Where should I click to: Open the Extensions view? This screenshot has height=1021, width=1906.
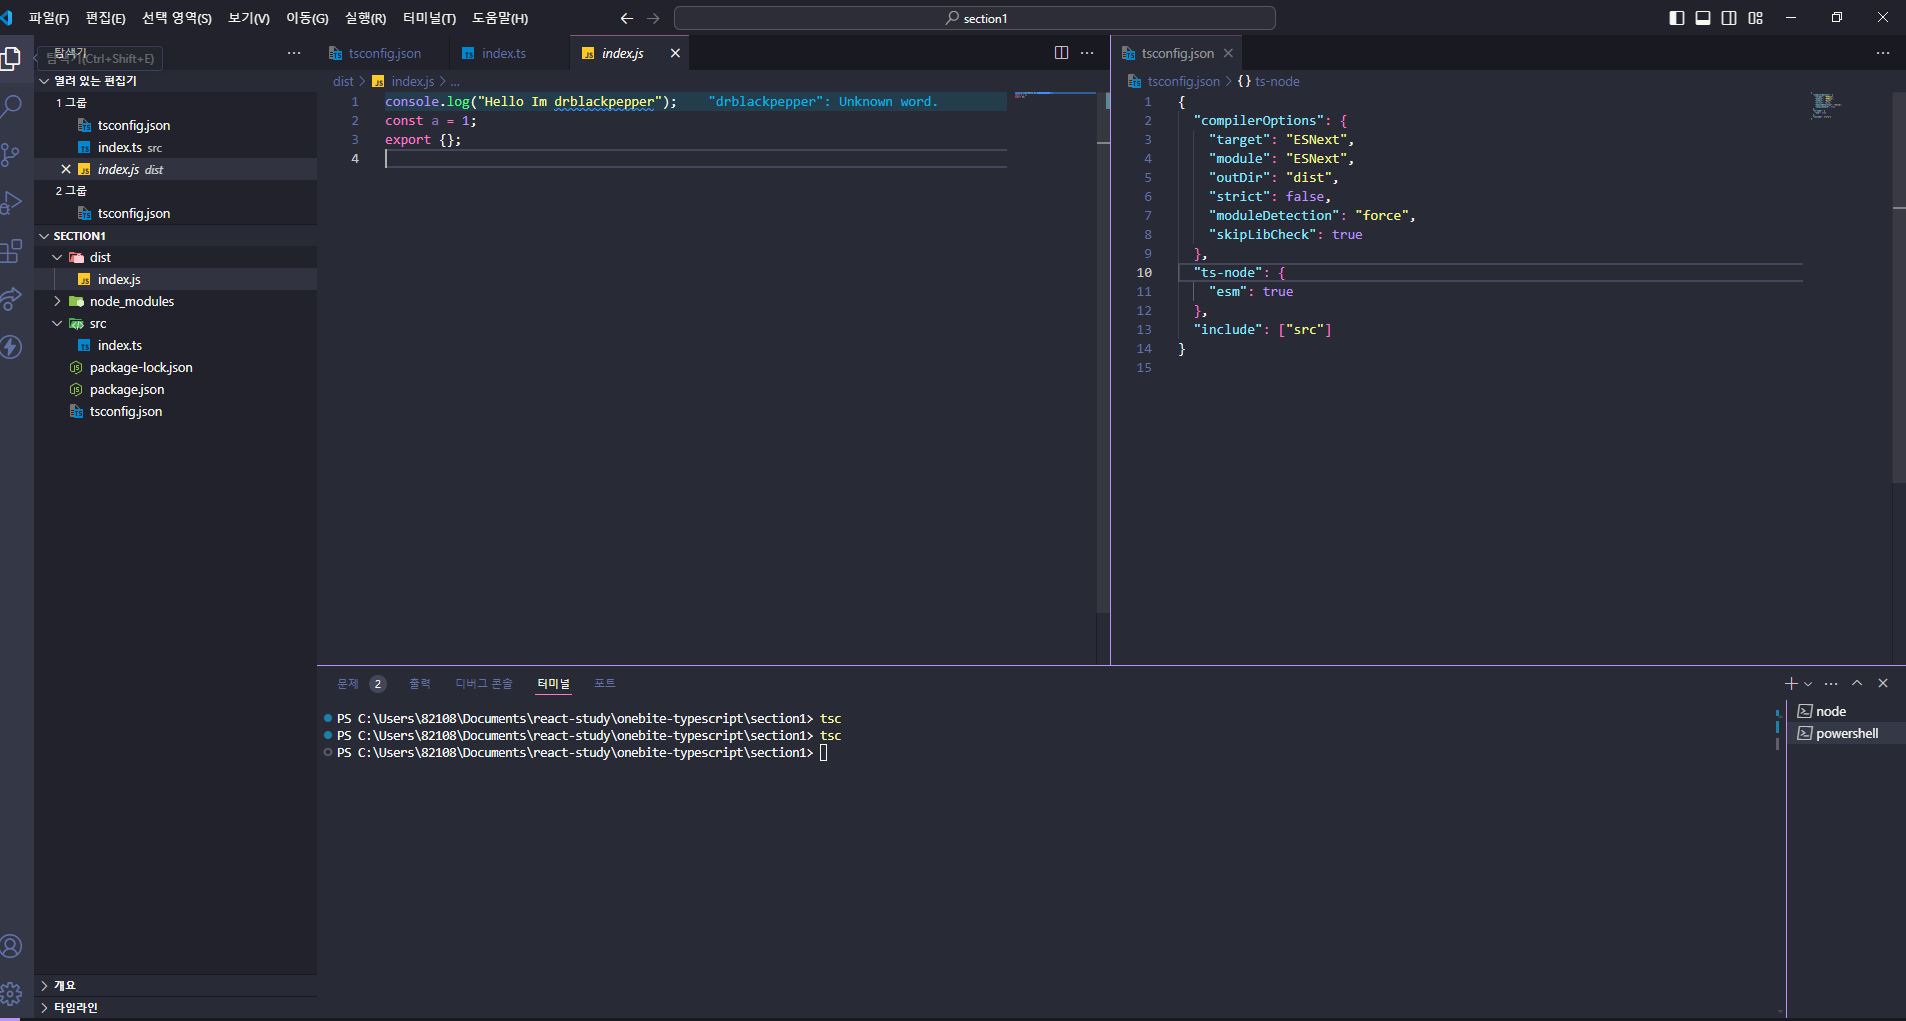click(x=12, y=251)
